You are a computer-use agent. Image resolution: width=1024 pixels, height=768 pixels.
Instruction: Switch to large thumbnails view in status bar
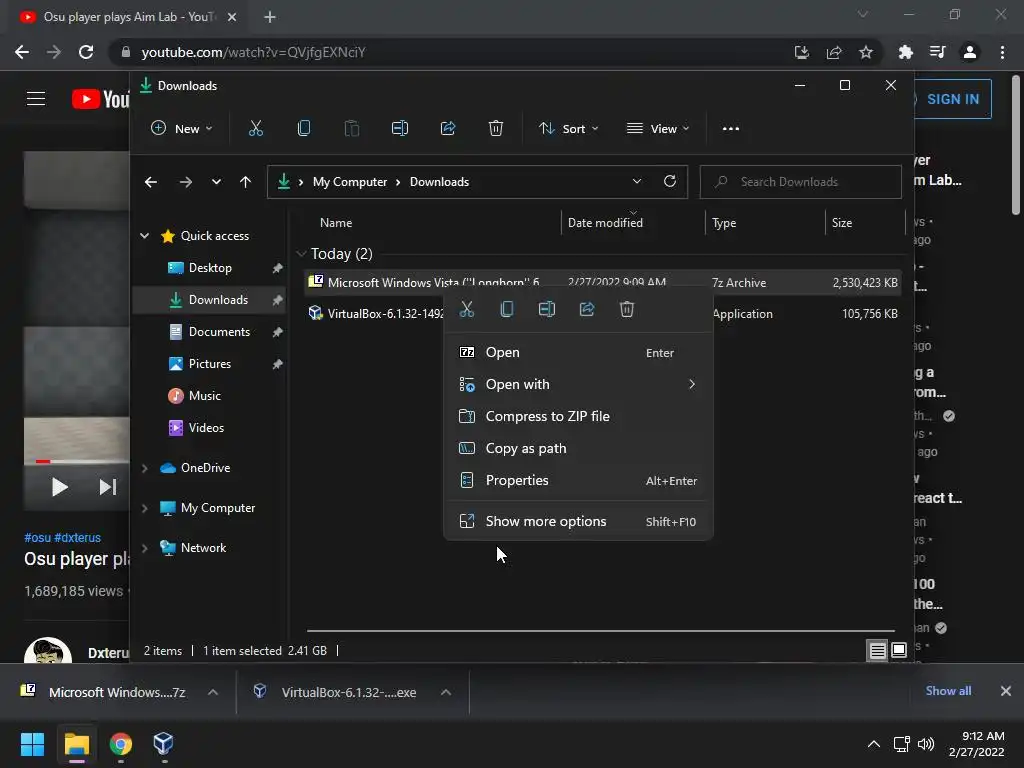899,650
